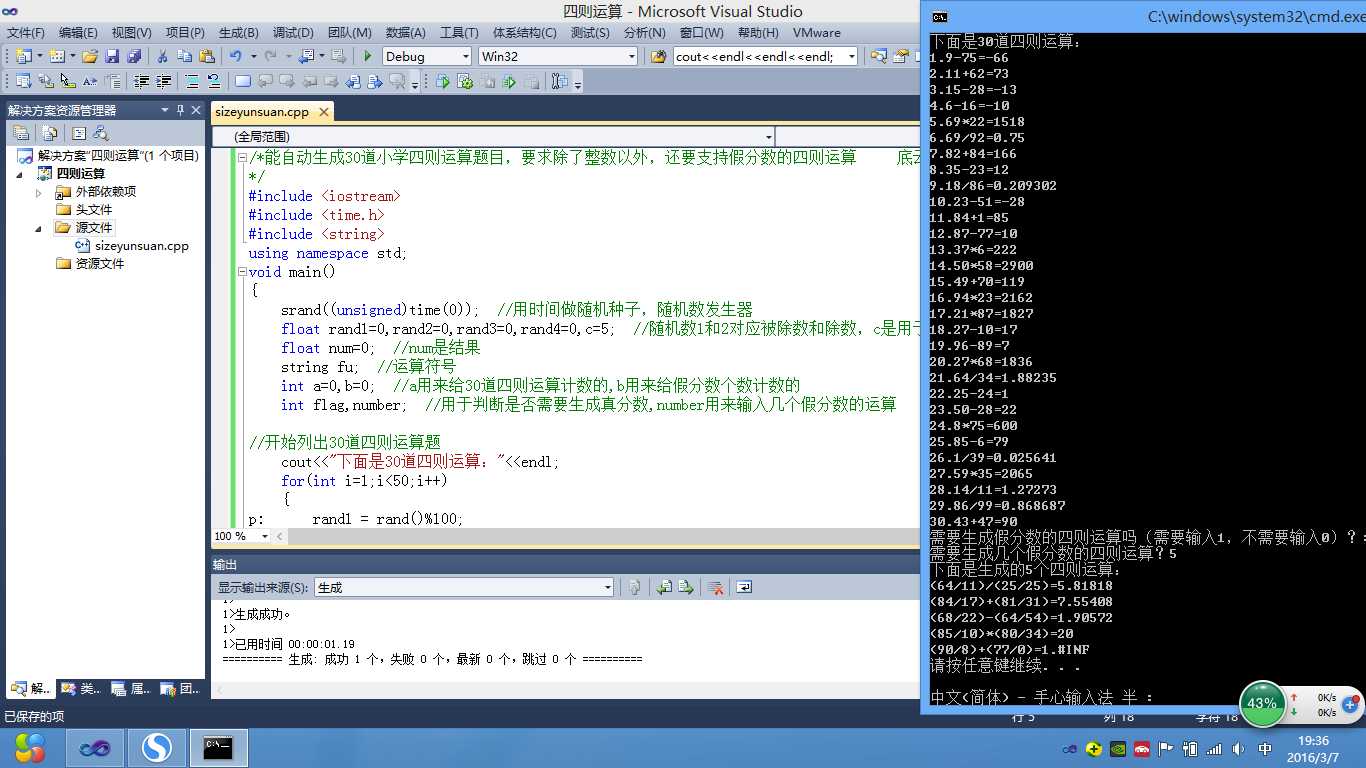Image resolution: width=1366 pixels, height=768 pixels.
Task: Click the Windows Start orb
Action: click(30, 748)
